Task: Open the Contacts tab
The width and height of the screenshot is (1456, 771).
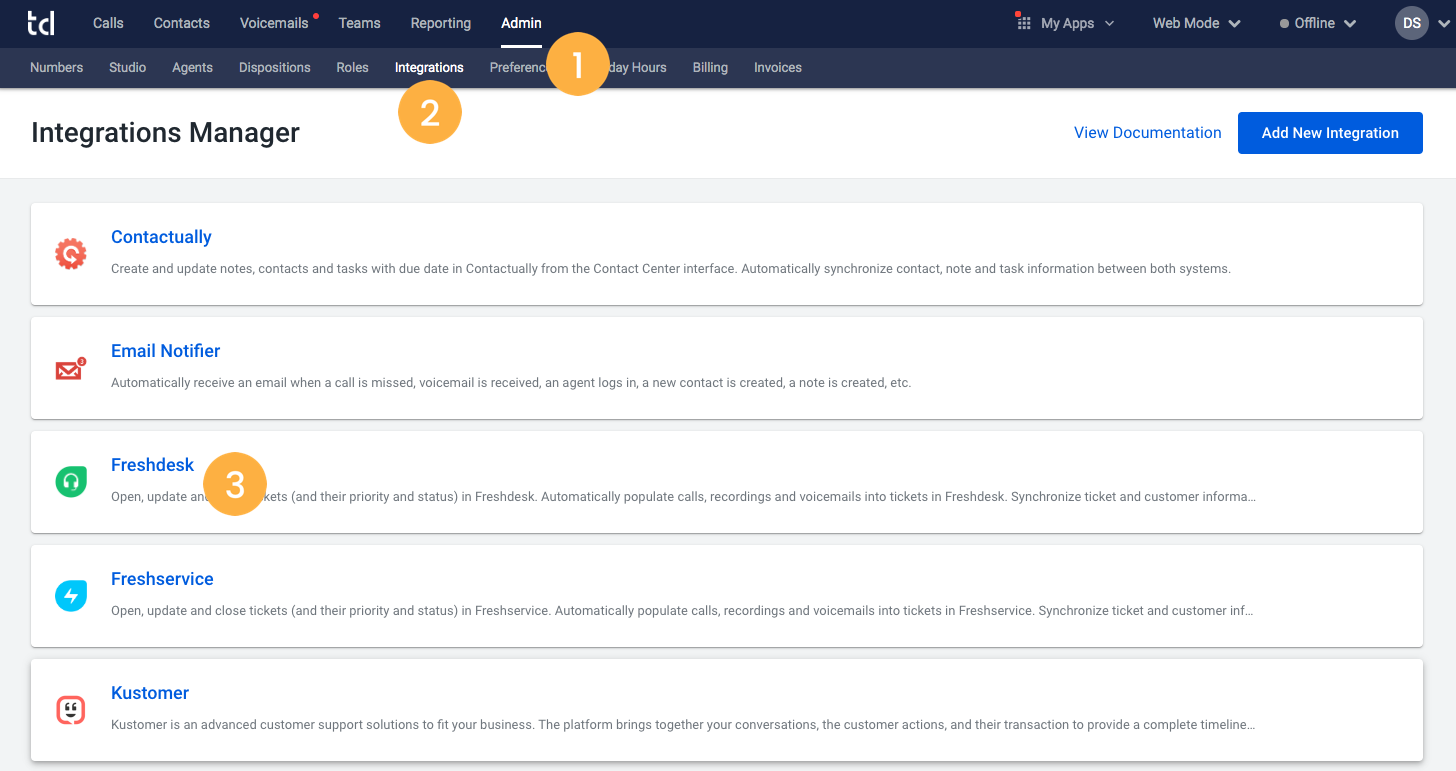Action: (182, 23)
